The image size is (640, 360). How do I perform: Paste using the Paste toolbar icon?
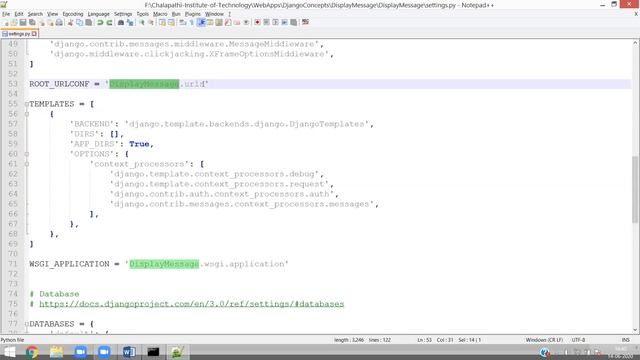point(88,22)
